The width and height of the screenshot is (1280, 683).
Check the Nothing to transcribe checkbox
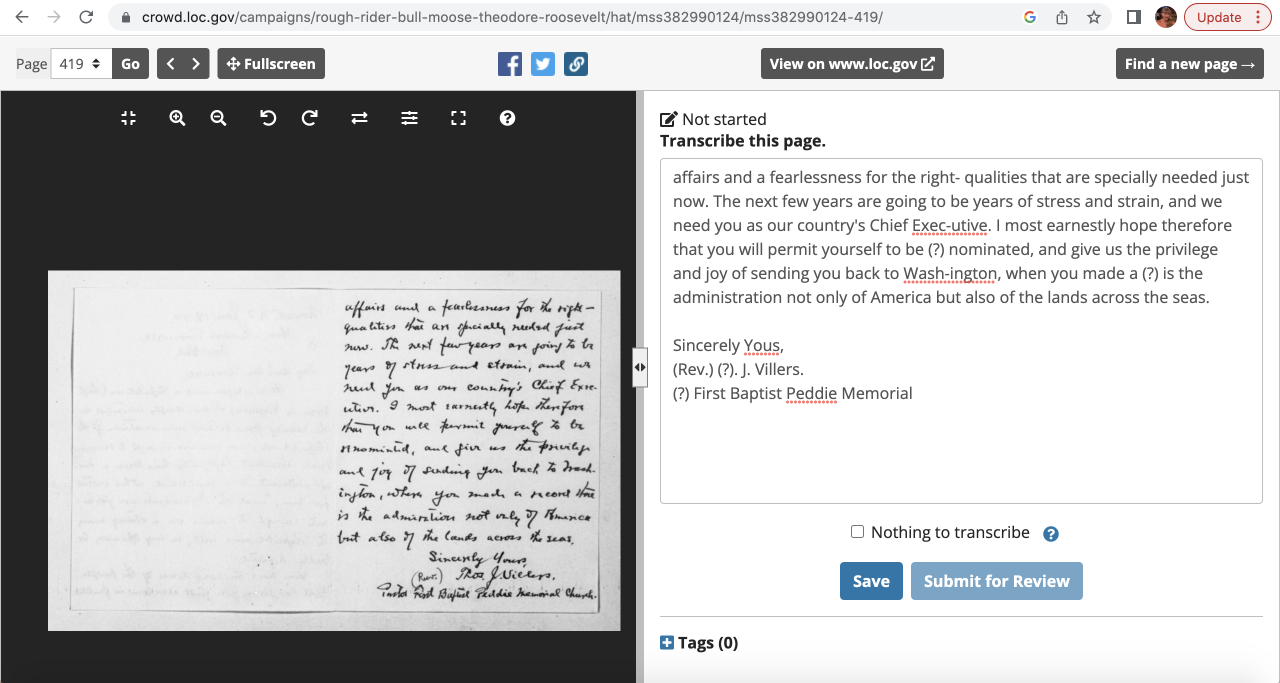coord(857,532)
